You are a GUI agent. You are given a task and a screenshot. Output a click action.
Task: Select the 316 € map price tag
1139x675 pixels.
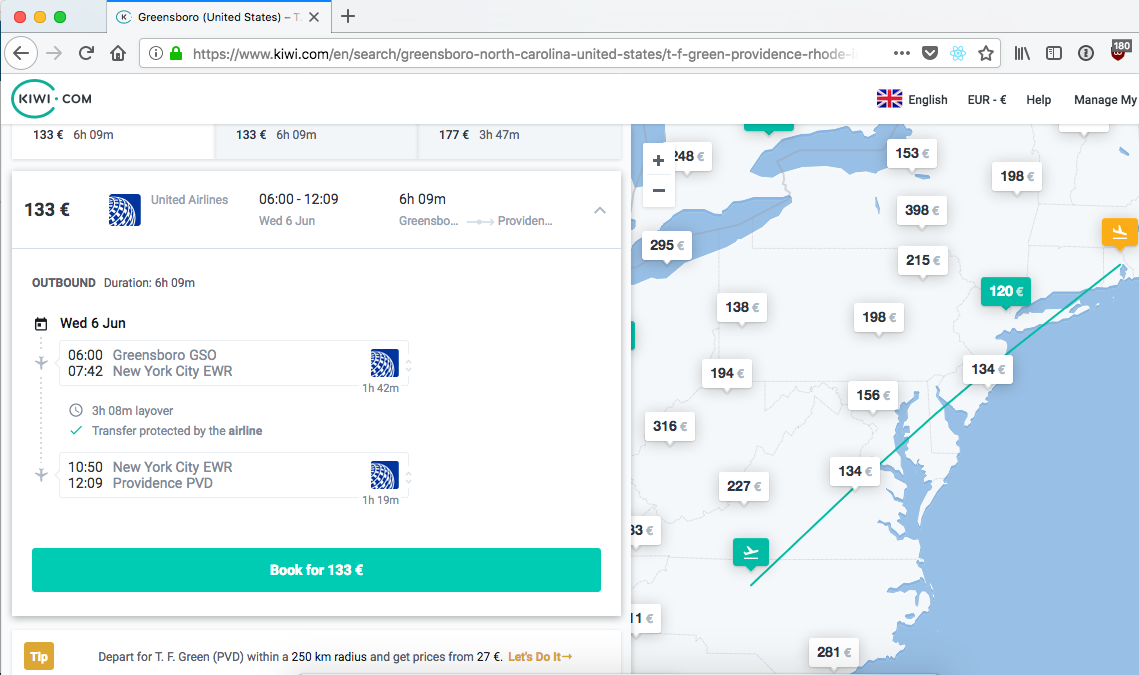click(670, 427)
